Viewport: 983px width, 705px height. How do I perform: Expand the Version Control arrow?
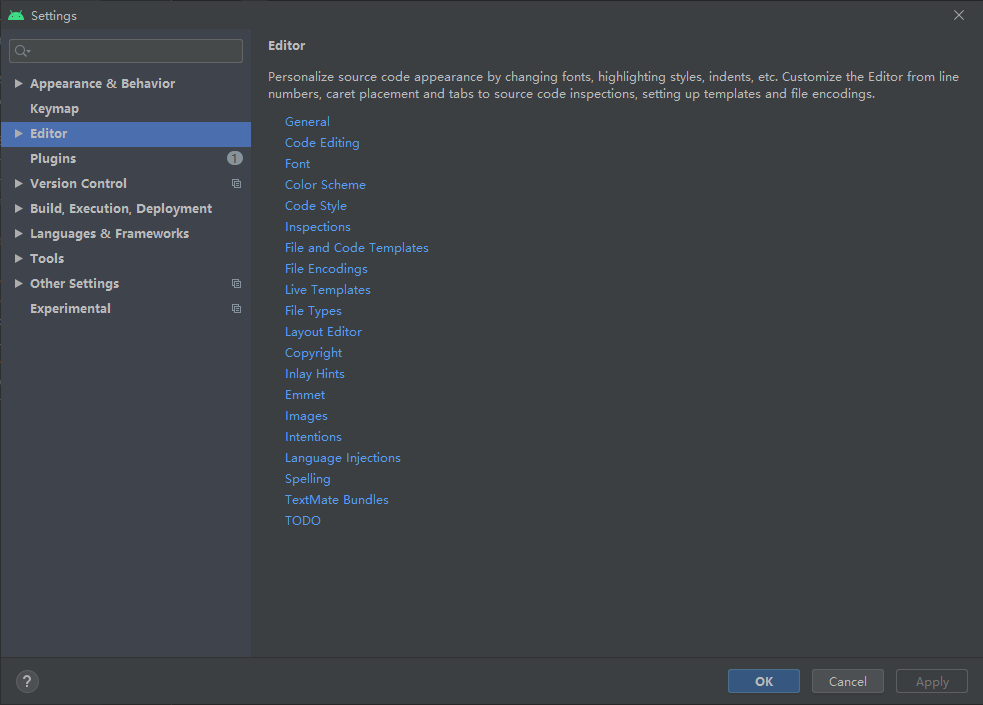pyautogui.click(x=19, y=184)
